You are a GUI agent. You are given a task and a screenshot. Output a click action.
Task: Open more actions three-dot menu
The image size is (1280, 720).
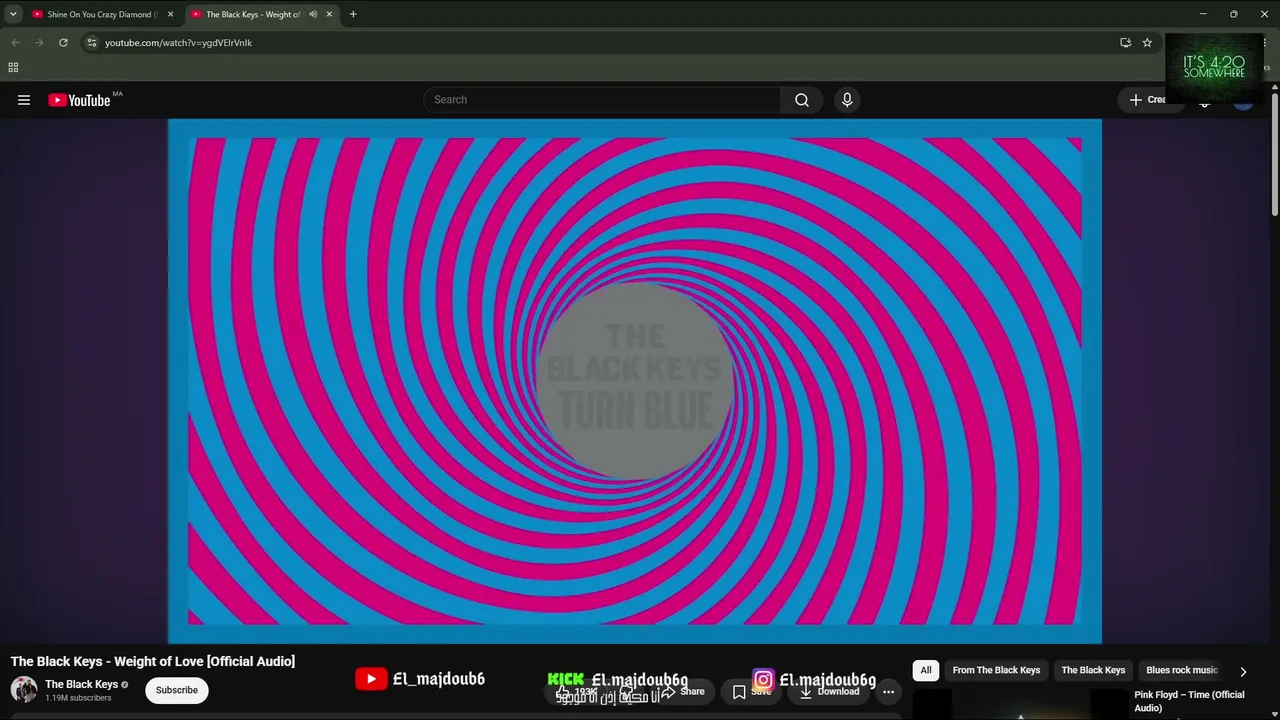(888, 691)
